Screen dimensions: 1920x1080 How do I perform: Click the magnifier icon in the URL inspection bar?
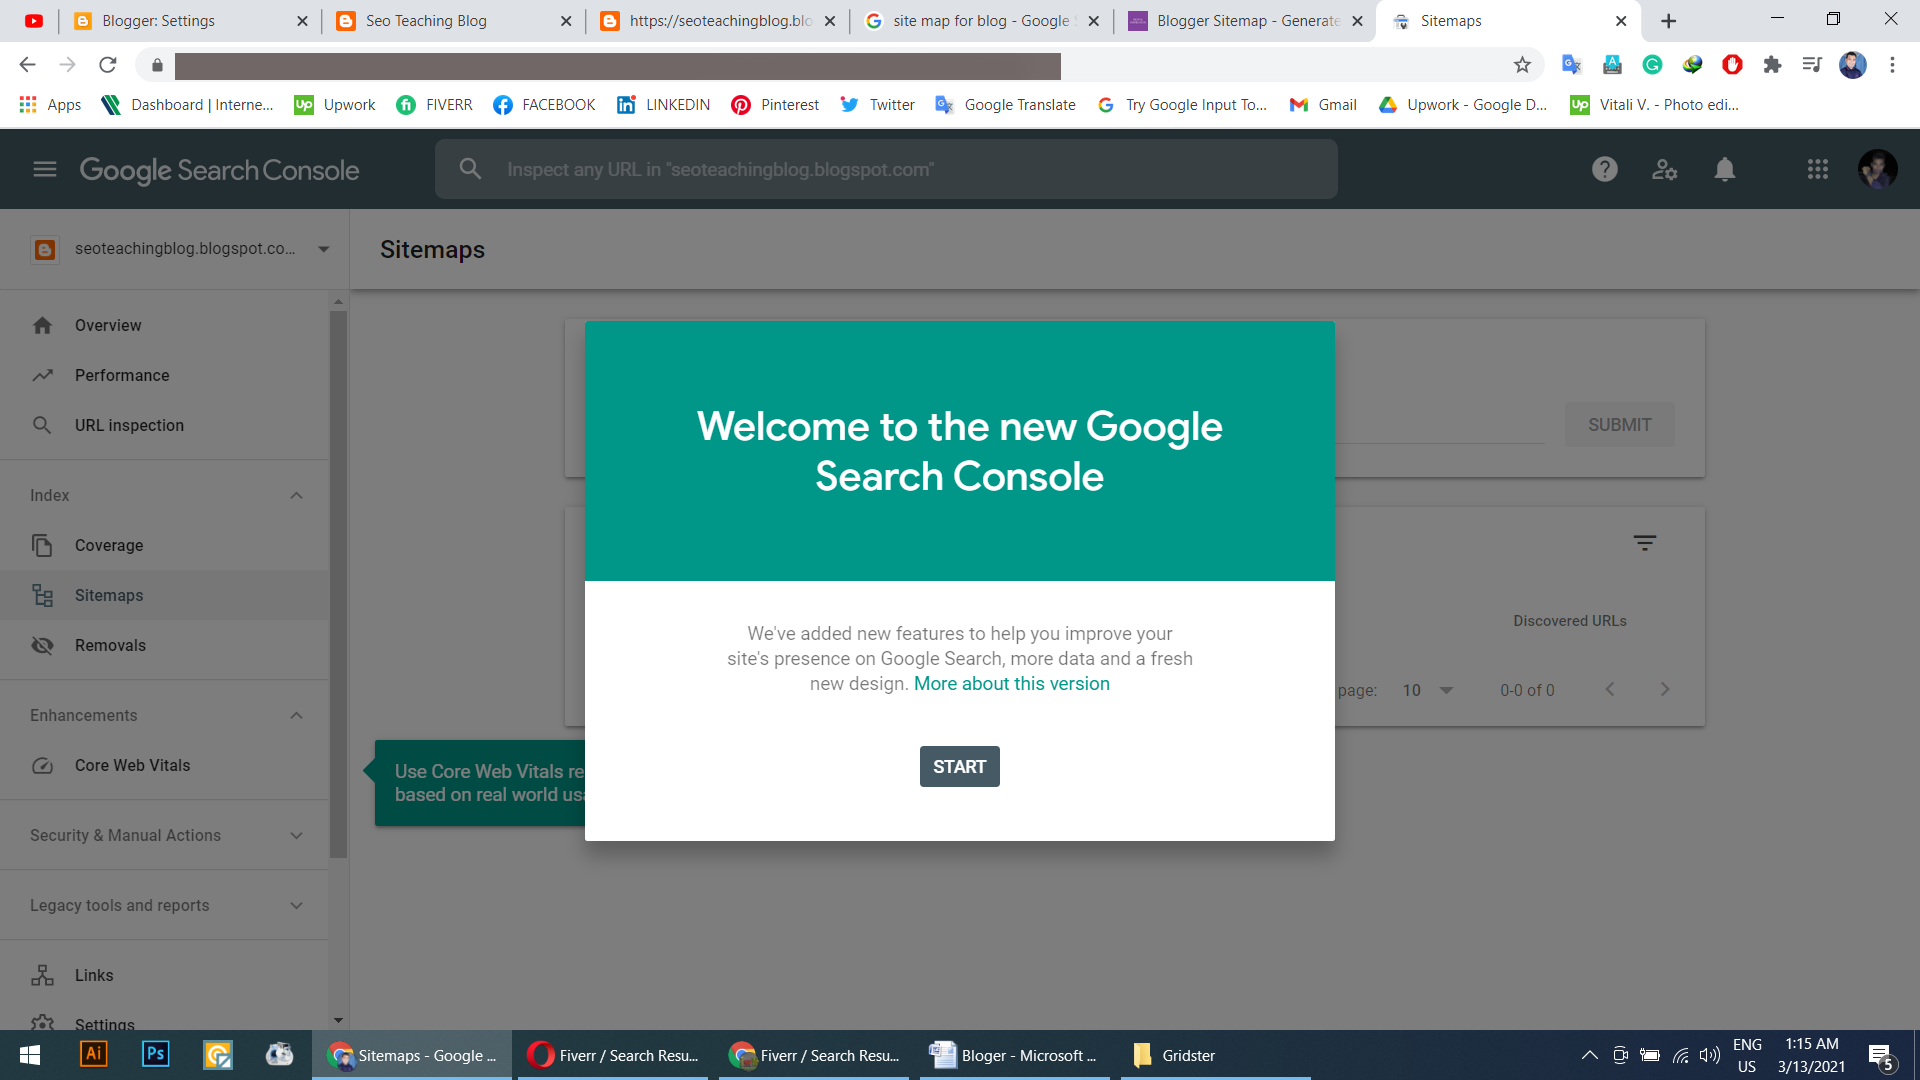click(x=470, y=169)
